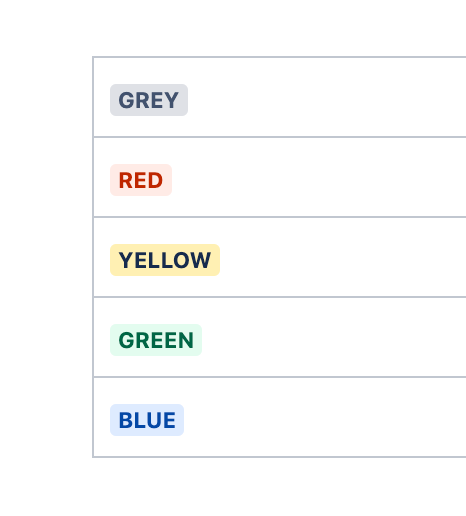The height and width of the screenshot is (516, 466).
Task: Click the border between RED and YELLOW rows
Action: click(279, 217)
